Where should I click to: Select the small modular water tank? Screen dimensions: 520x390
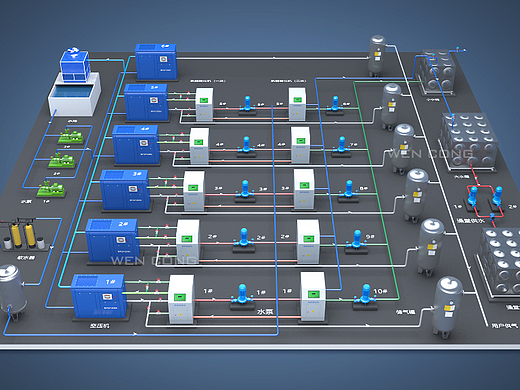437,72
